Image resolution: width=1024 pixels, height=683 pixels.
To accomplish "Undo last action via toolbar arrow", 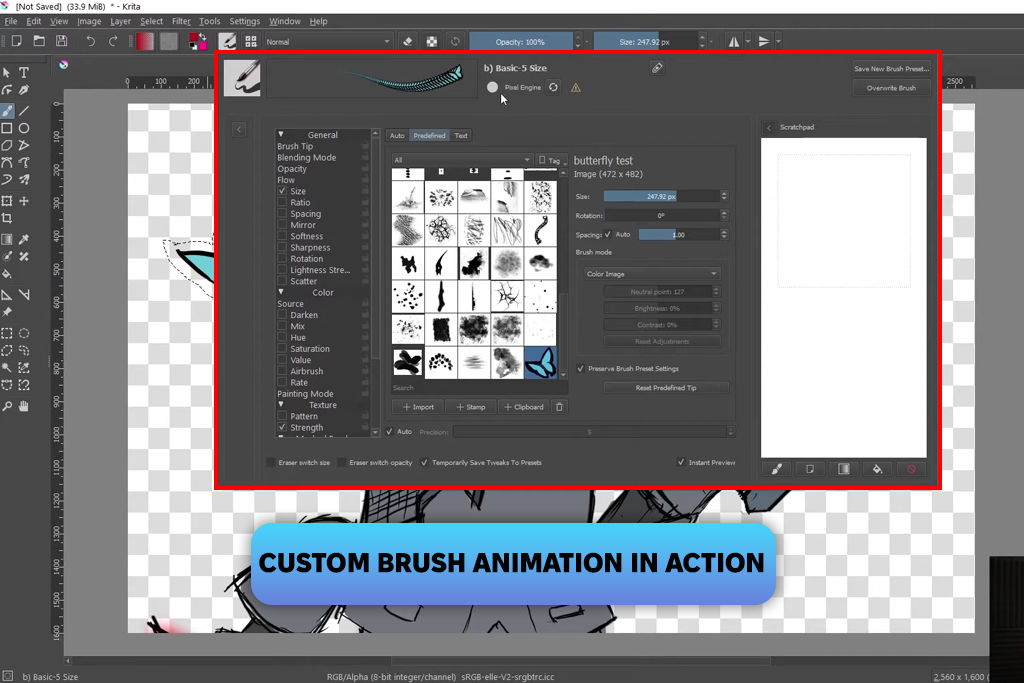I will (x=91, y=41).
